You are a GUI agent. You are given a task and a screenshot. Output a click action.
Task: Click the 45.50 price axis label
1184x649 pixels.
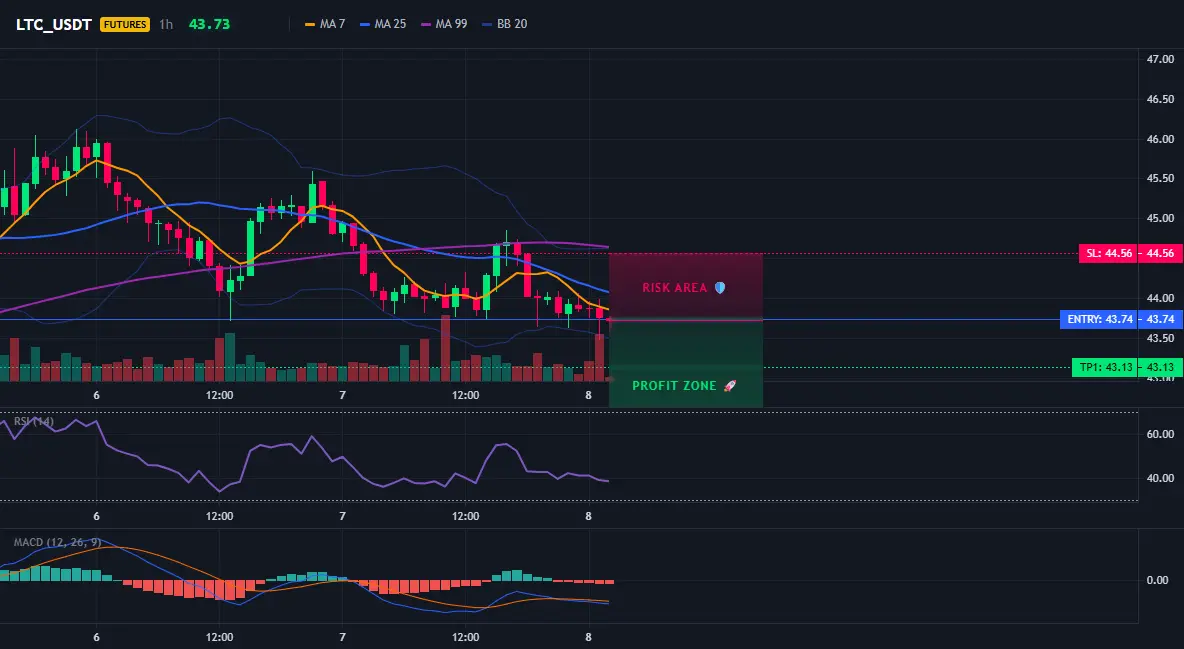pyautogui.click(x=1160, y=178)
